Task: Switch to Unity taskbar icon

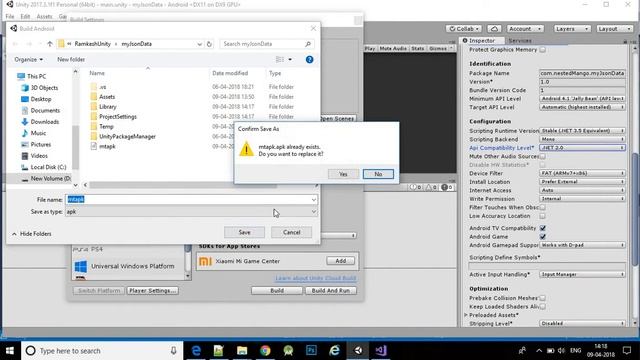Action: point(358,351)
